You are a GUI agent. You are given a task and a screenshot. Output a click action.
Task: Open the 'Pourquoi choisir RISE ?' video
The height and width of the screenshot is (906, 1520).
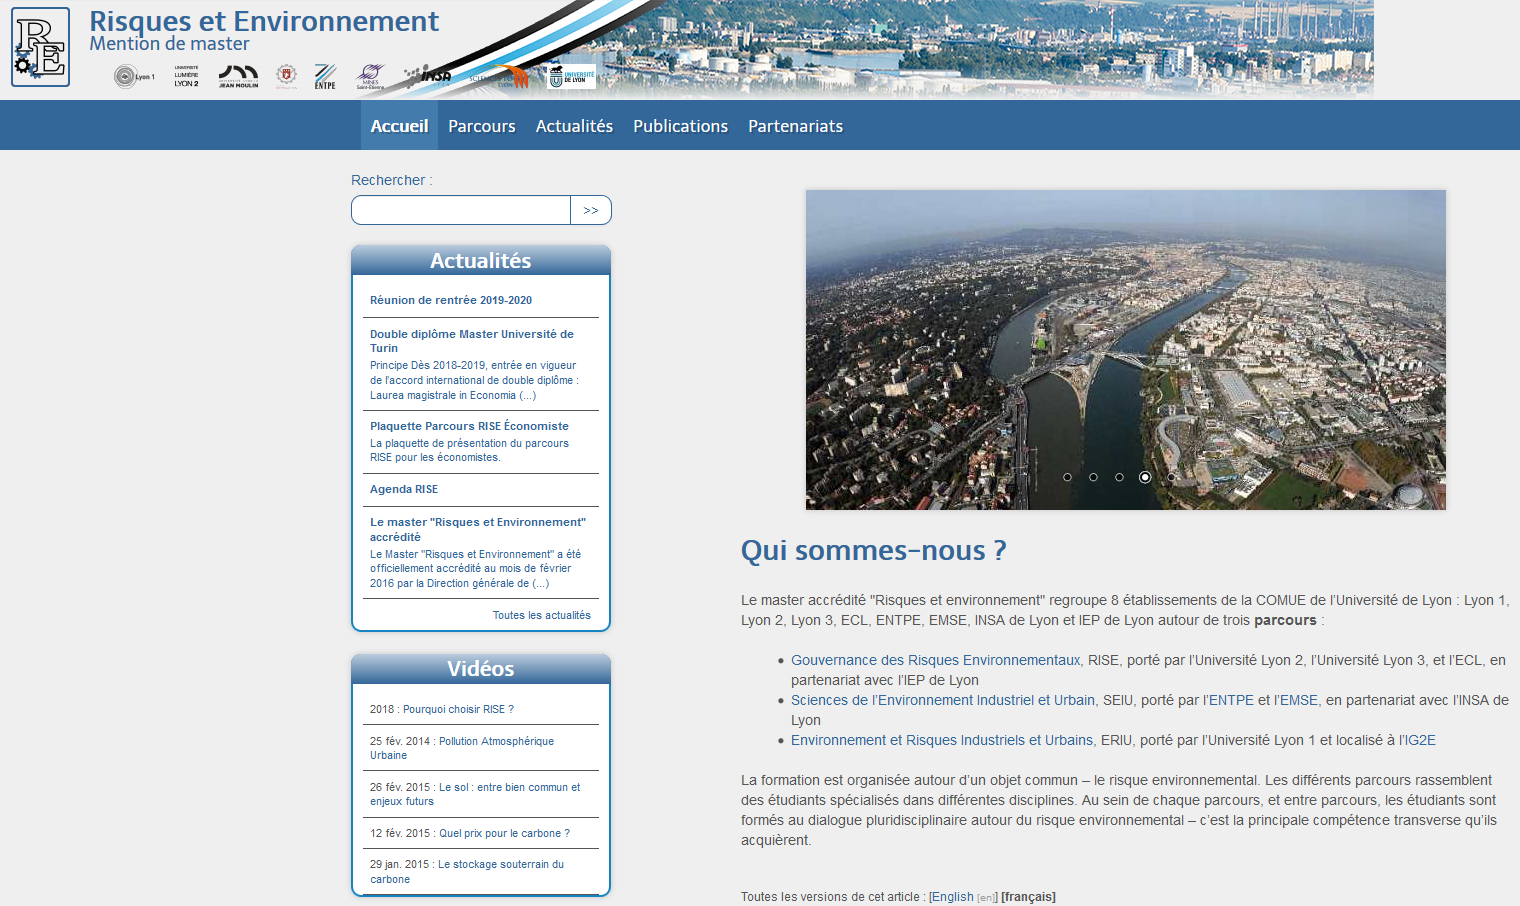pyautogui.click(x=458, y=709)
